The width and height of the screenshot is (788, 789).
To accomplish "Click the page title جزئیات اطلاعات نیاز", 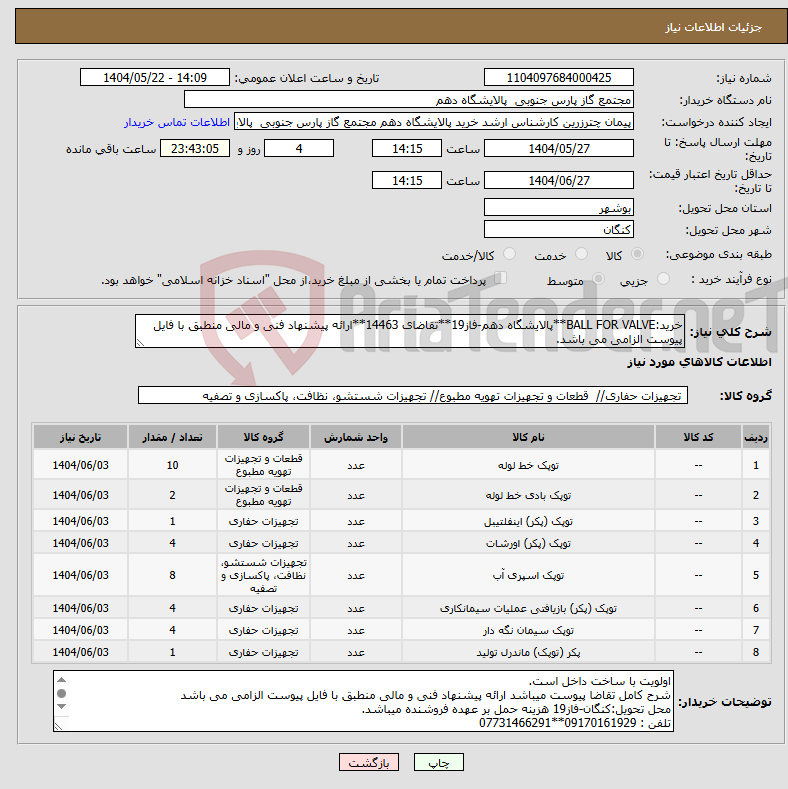I will point(714,27).
